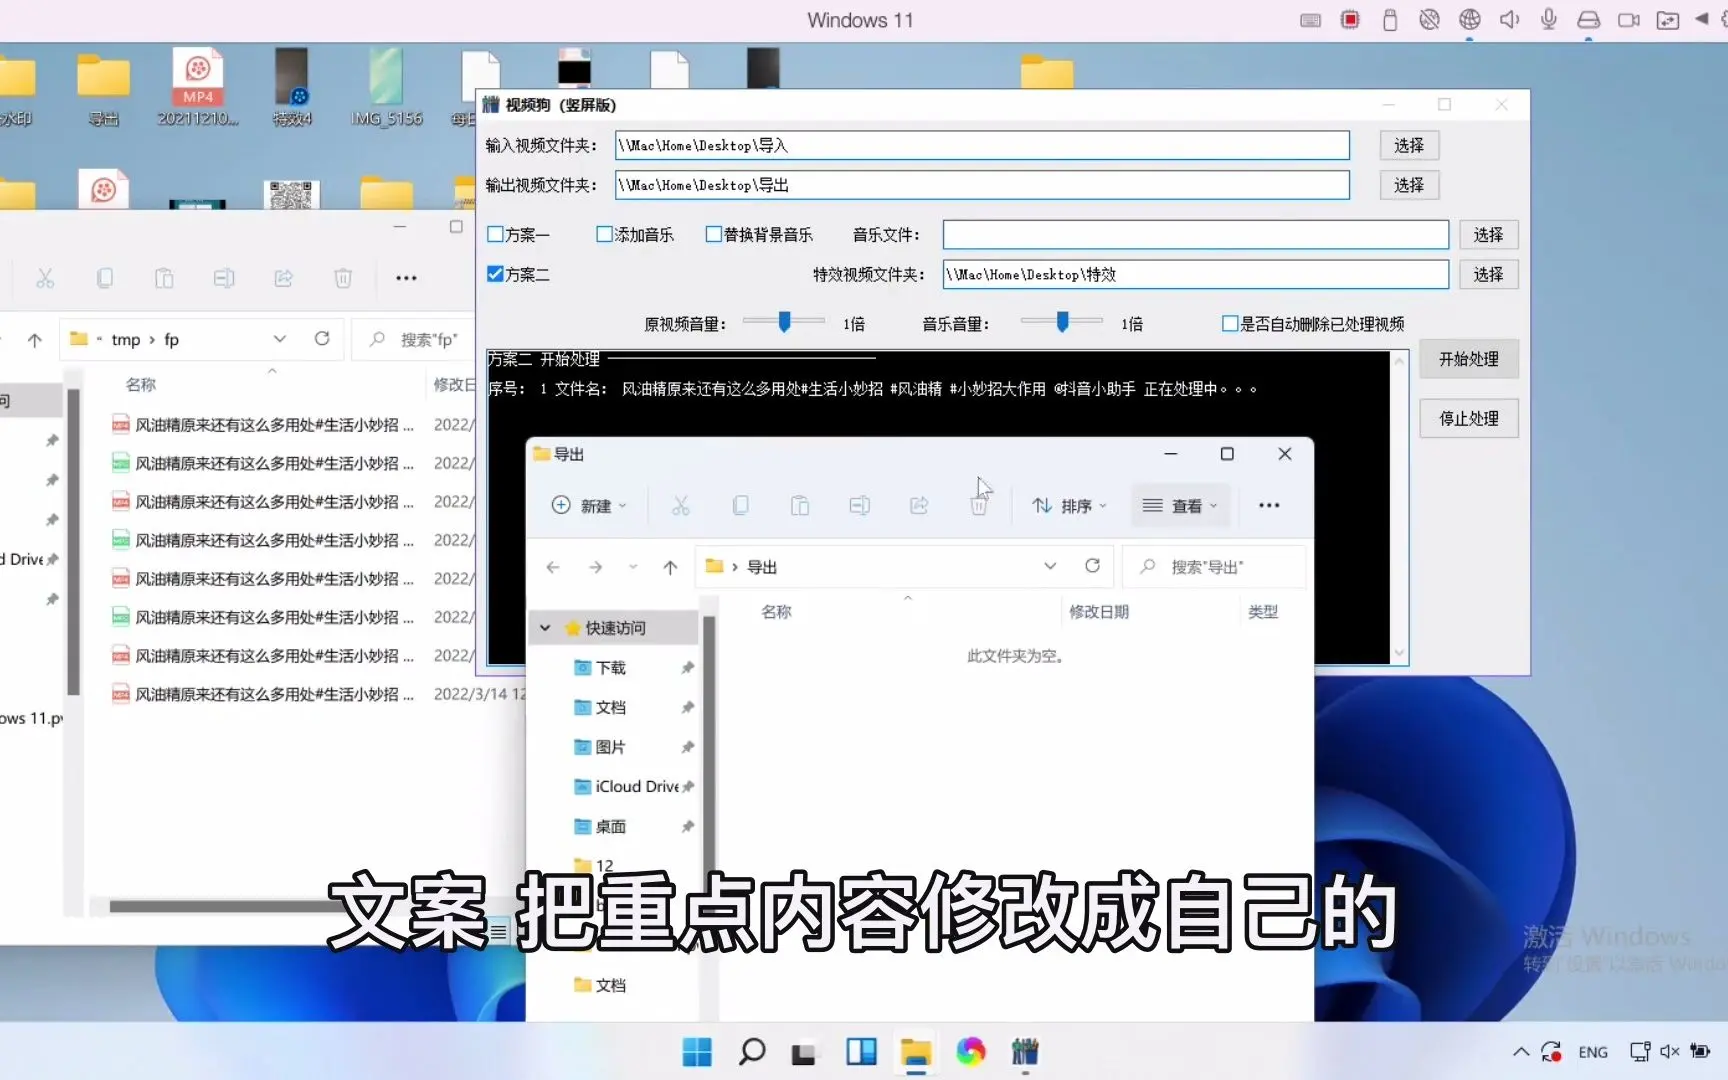The width and height of the screenshot is (1728, 1080).
Task: Click Delete trash icon in fp window
Action: tap(343, 278)
